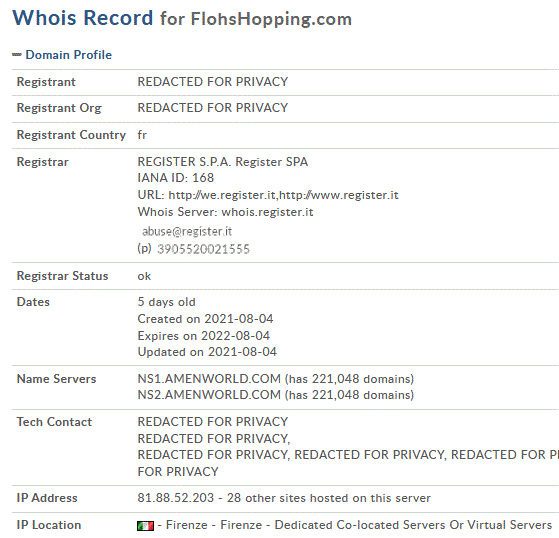Click the registrar phone number 390552002155

[203, 249]
